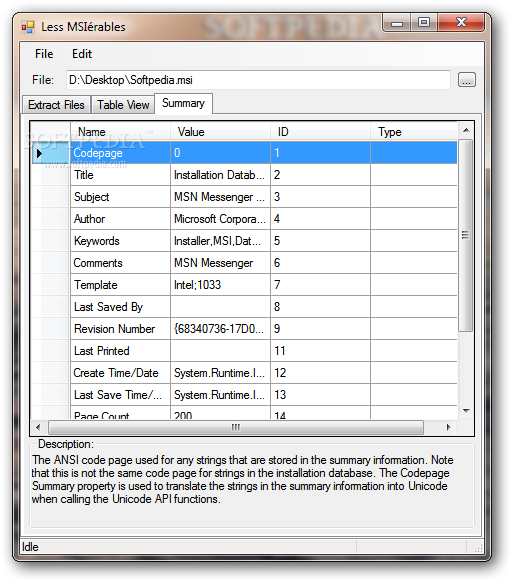The image size is (512, 582).
Task: Click the Less MSIérables app icon in title bar
Action: point(28,27)
